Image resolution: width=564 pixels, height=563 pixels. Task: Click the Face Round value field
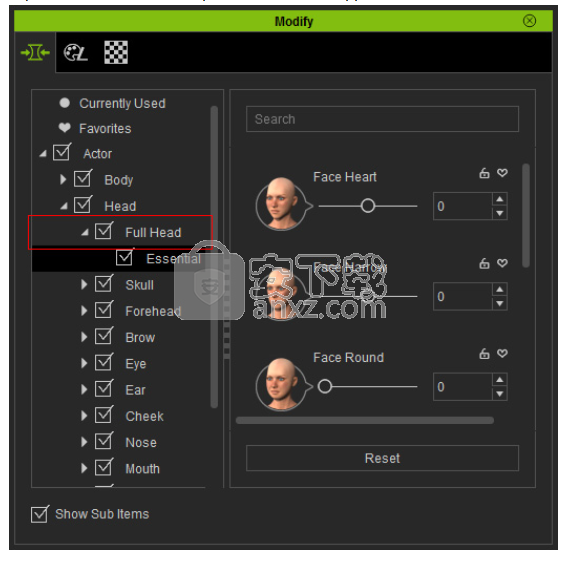[463, 387]
